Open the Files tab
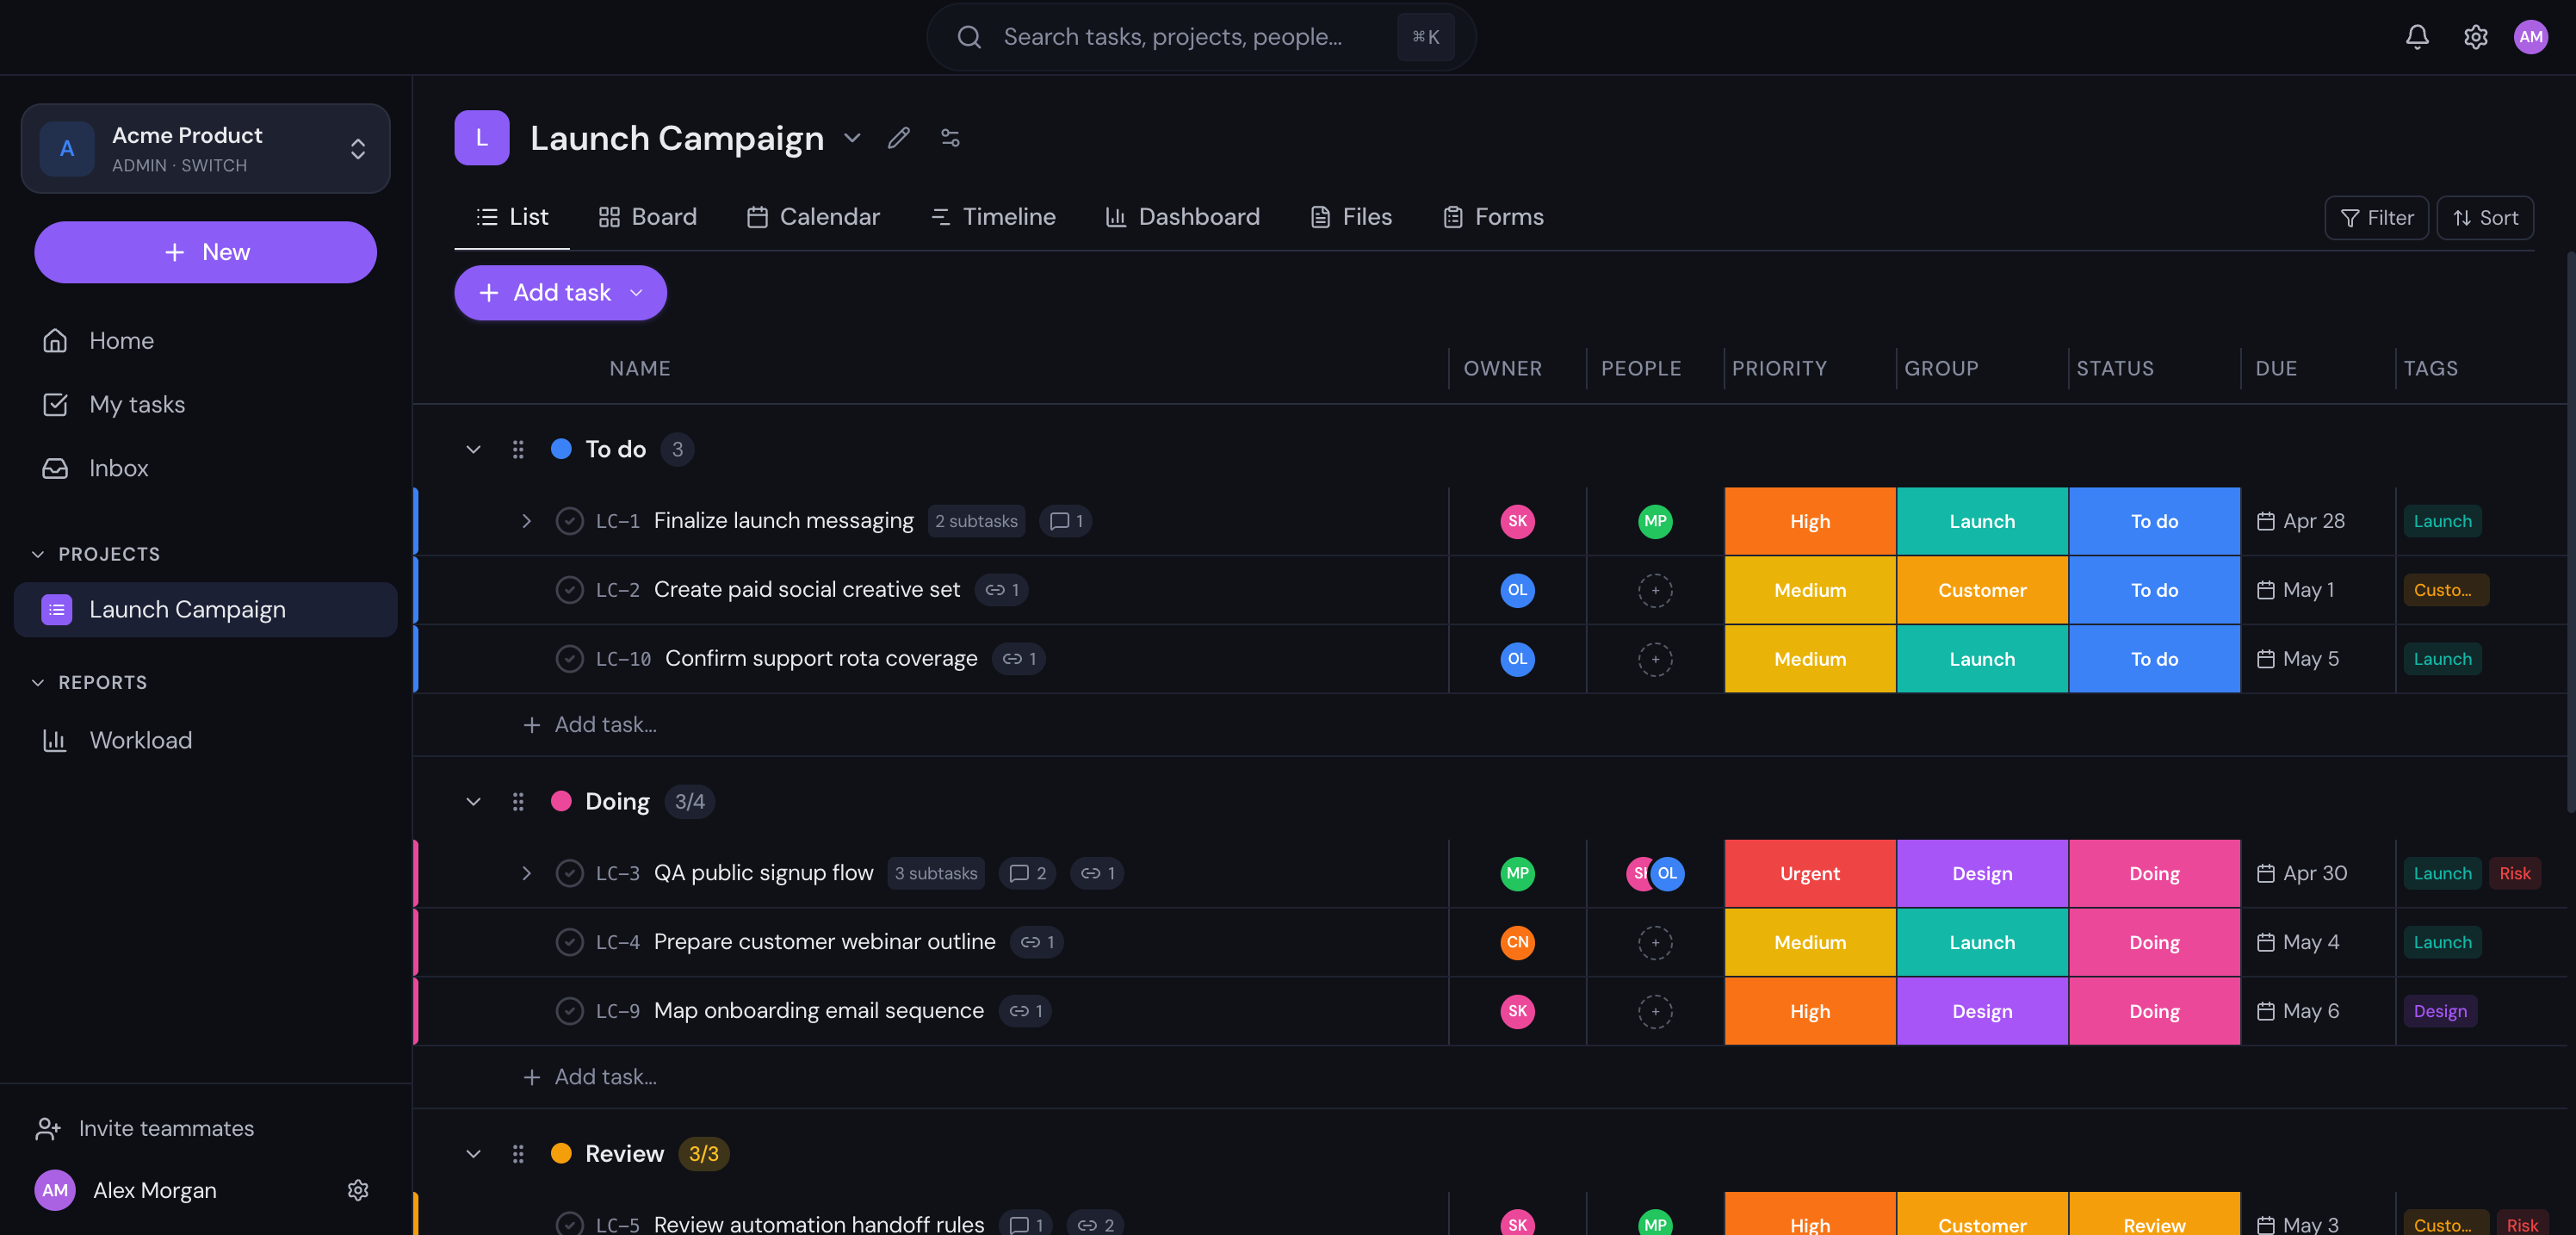This screenshot has width=2576, height=1235. tap(1351, 217)
